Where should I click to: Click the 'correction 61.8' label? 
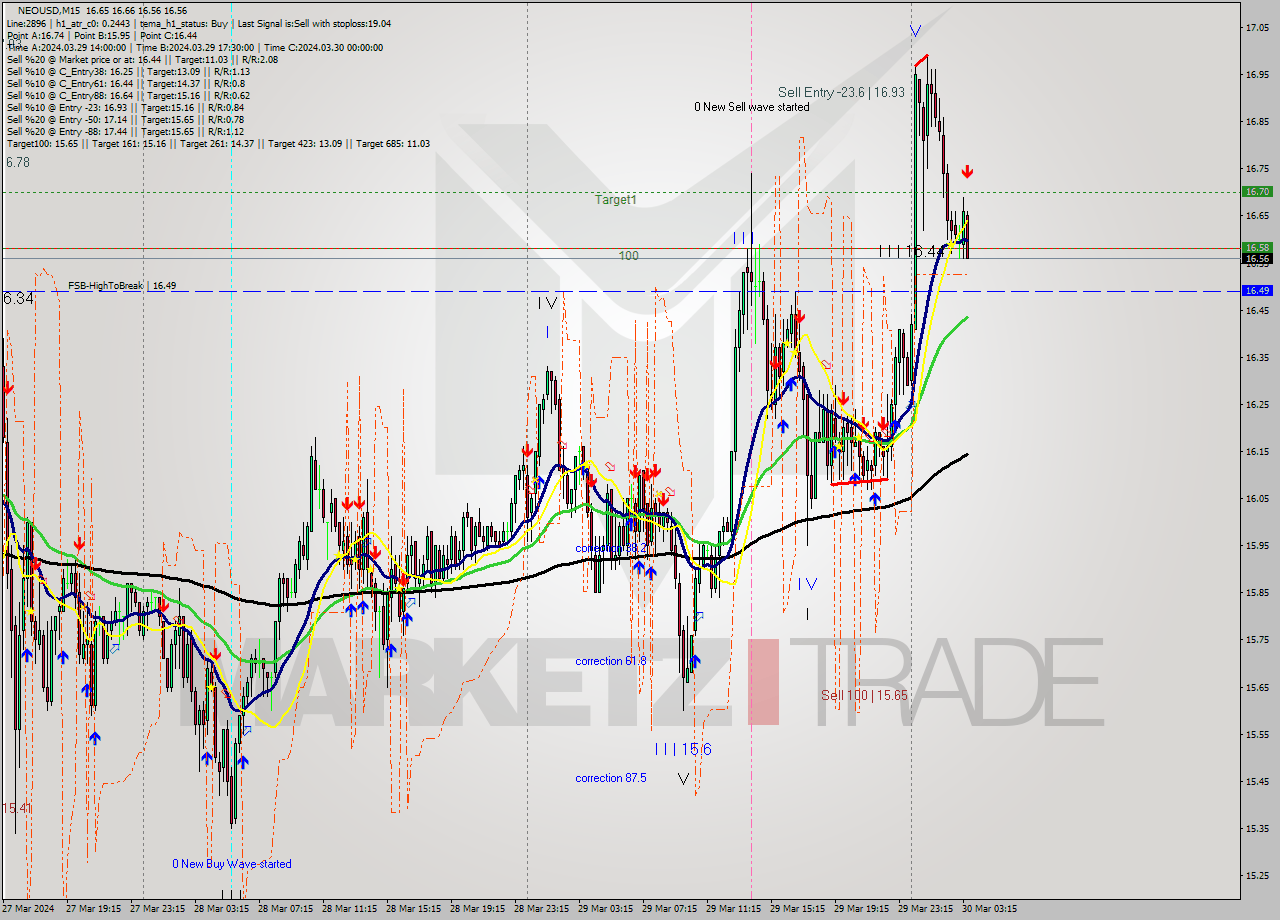click(610, 661)
